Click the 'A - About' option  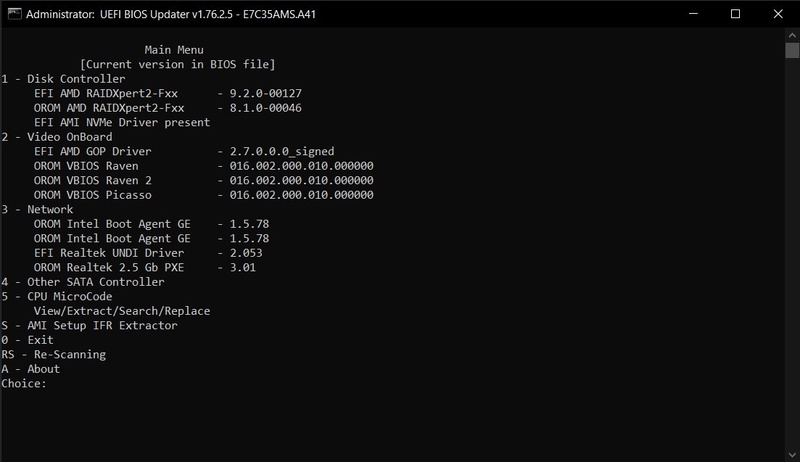point(31,369)
